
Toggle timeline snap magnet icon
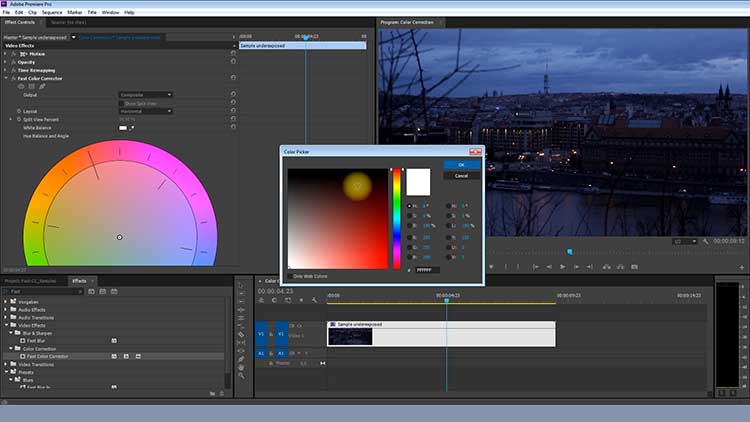(x=274, y=300)
